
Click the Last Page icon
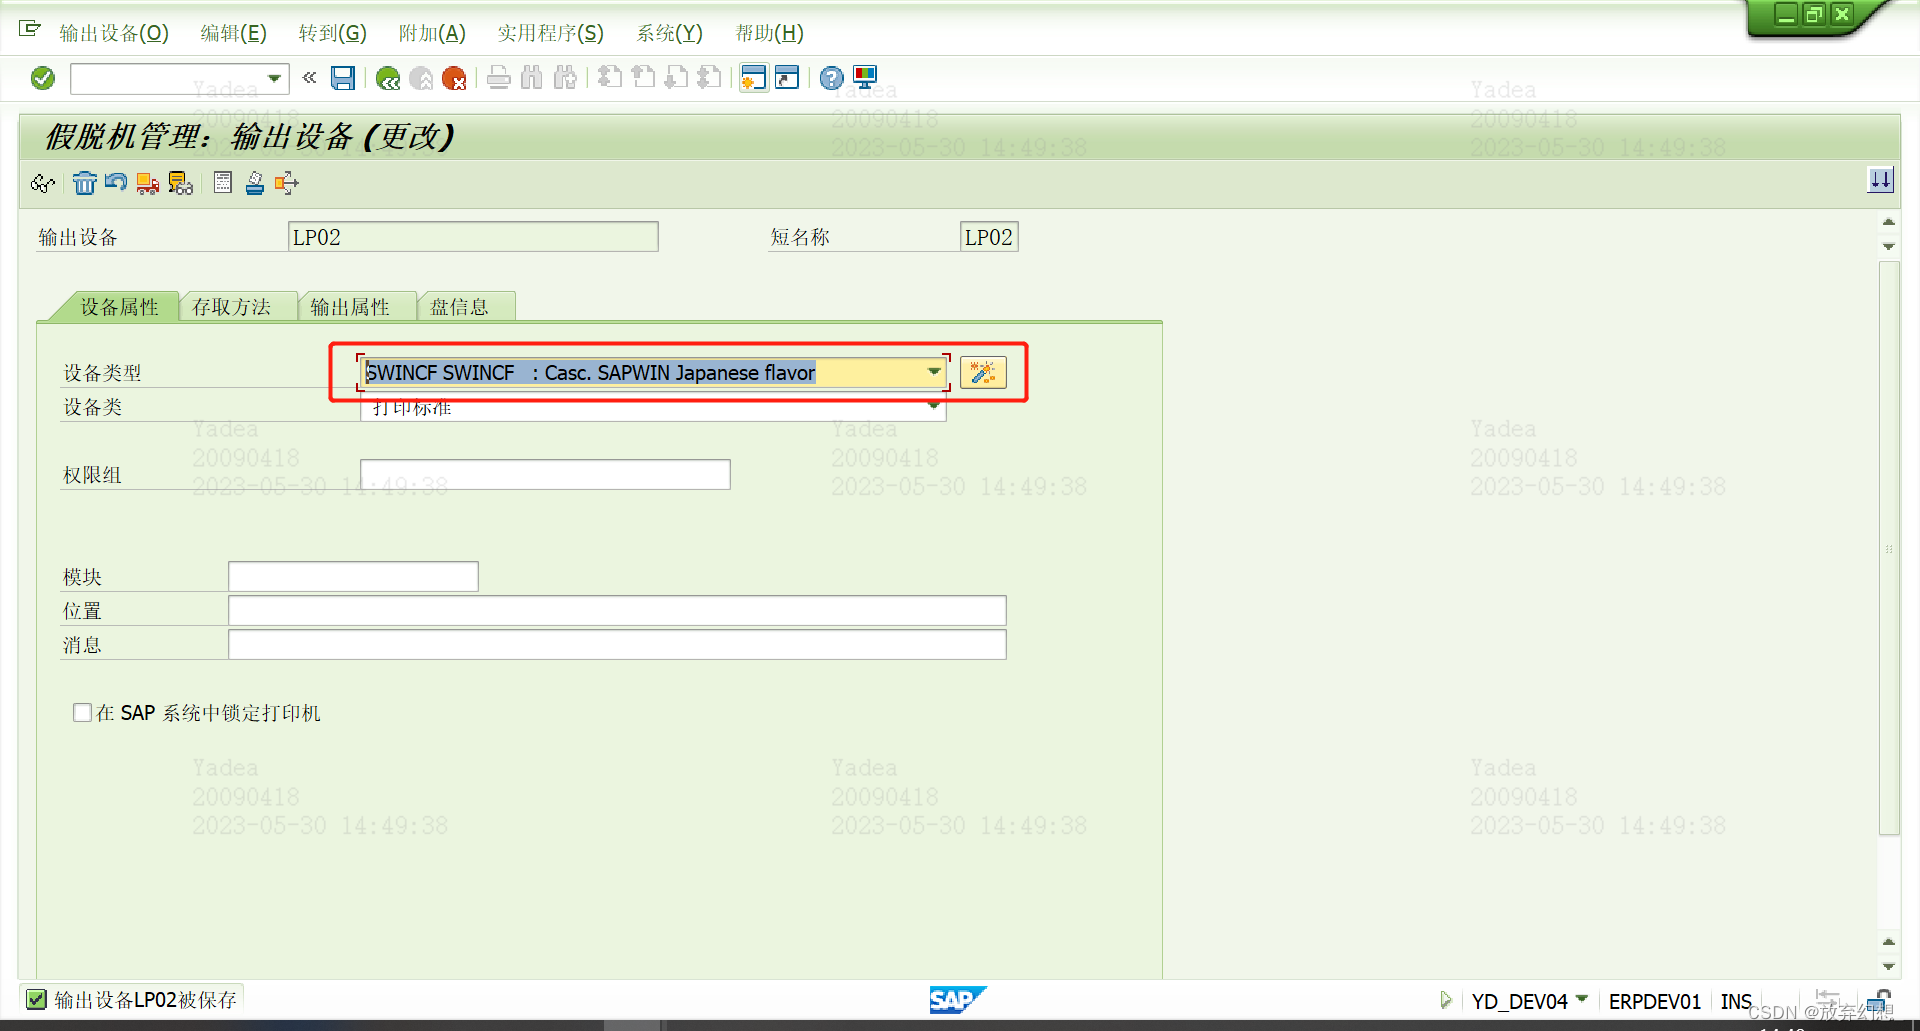(x=709, y=77)
